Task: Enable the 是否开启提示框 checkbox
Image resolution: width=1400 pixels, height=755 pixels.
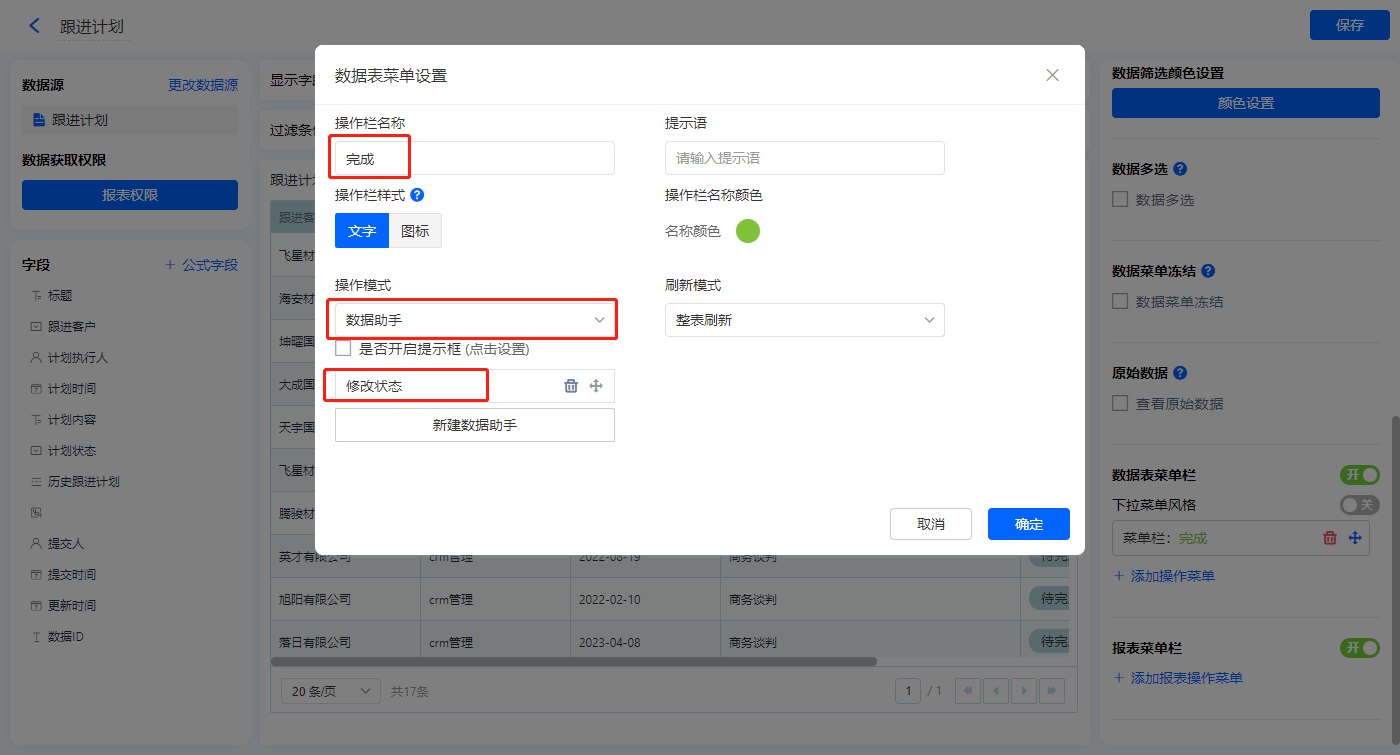Action: point(344,349)
